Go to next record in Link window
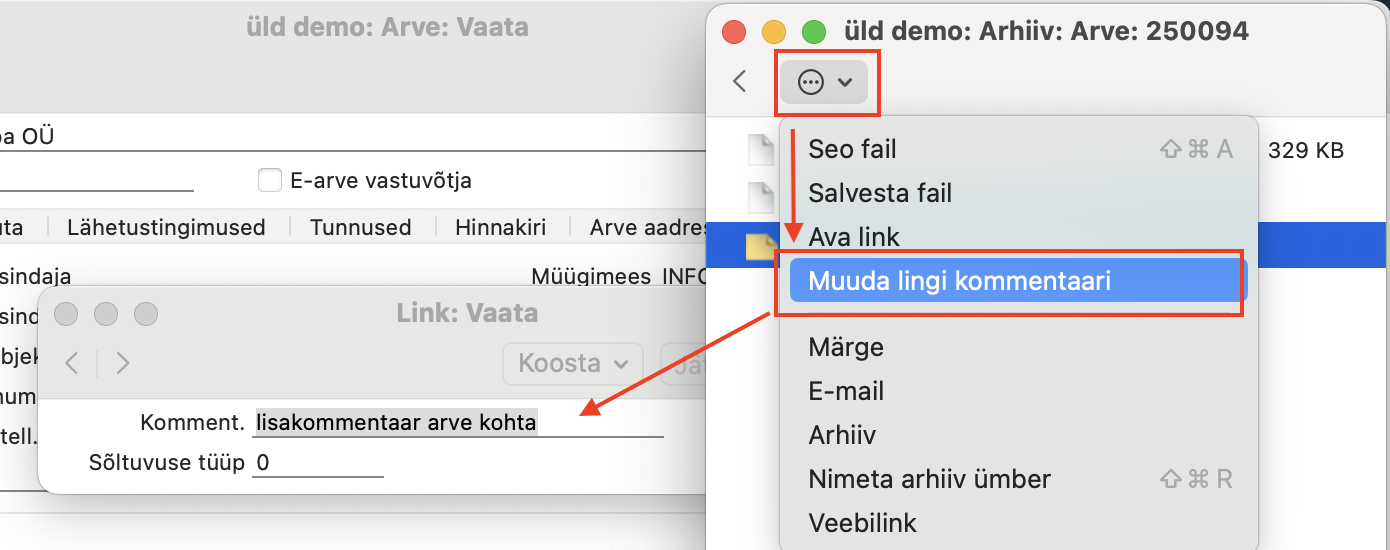Image resolution: width=1390 pixels, height=550 pixels. tap(122, 363)
